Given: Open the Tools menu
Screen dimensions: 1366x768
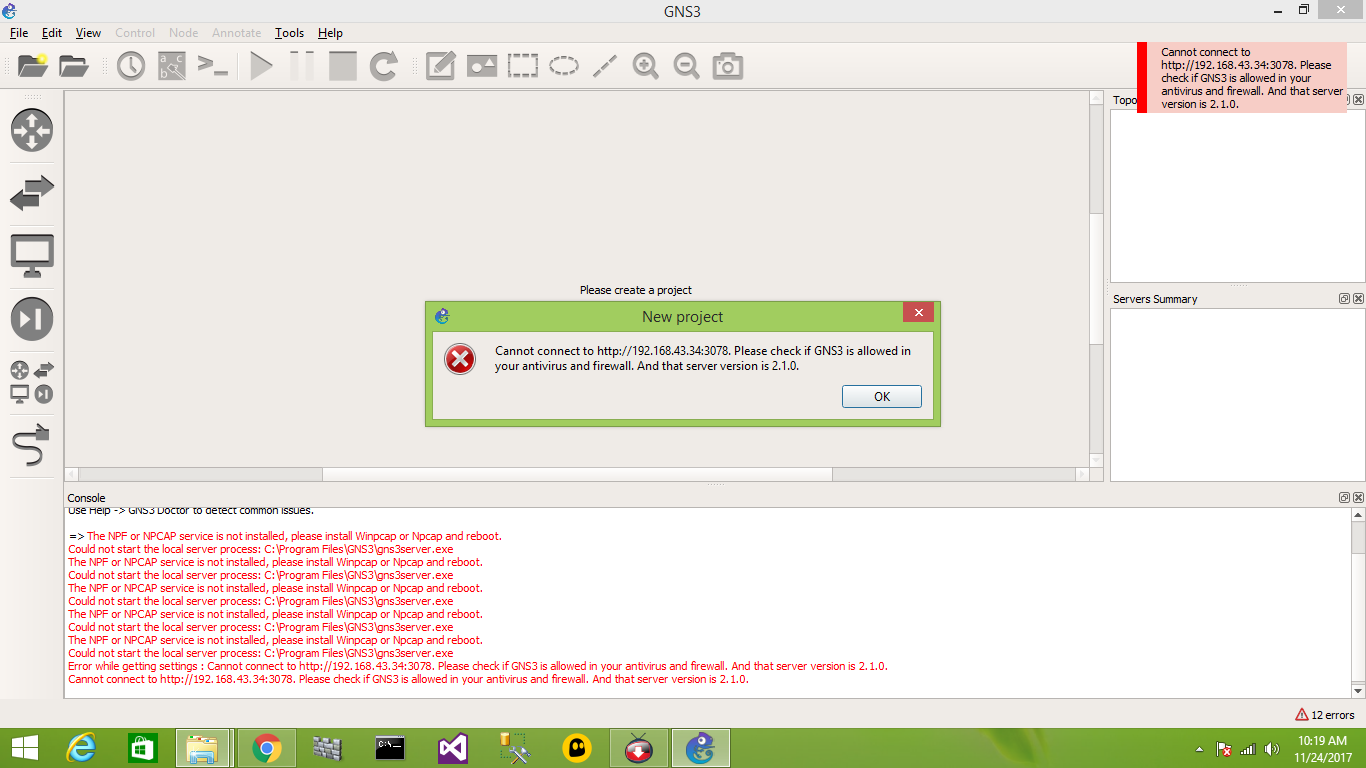Looking at the screenshot, I should [x=290, y=33].
